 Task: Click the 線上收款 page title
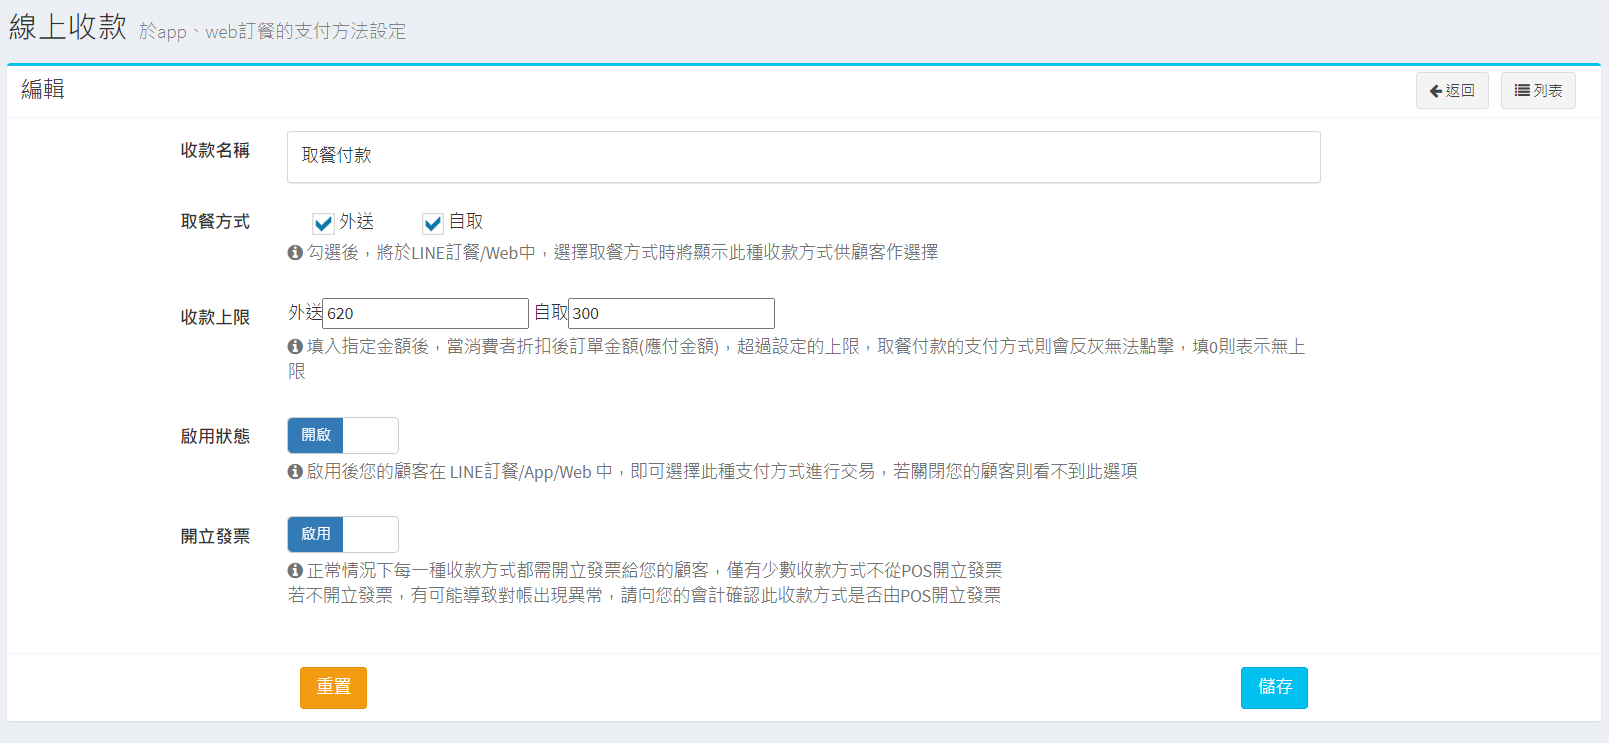(68, 27)
